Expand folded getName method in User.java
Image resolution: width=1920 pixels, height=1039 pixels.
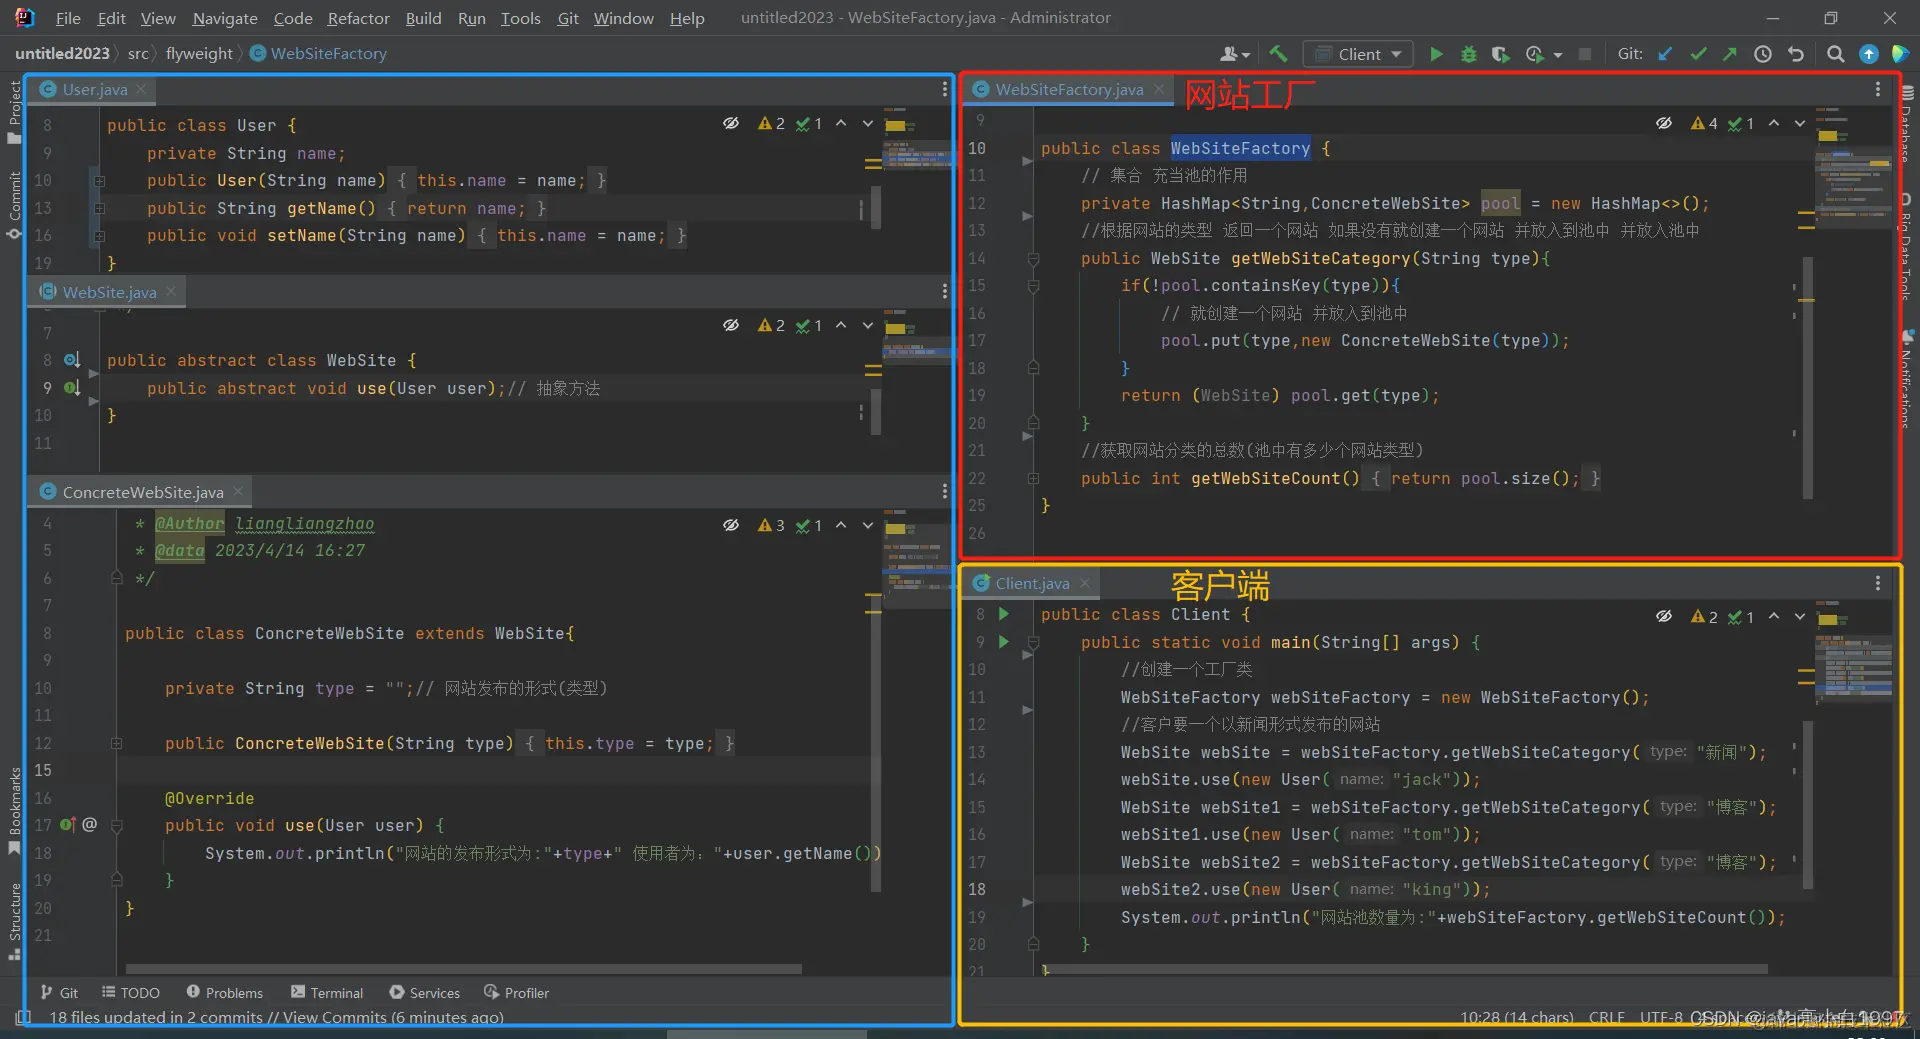pos(99,209)
